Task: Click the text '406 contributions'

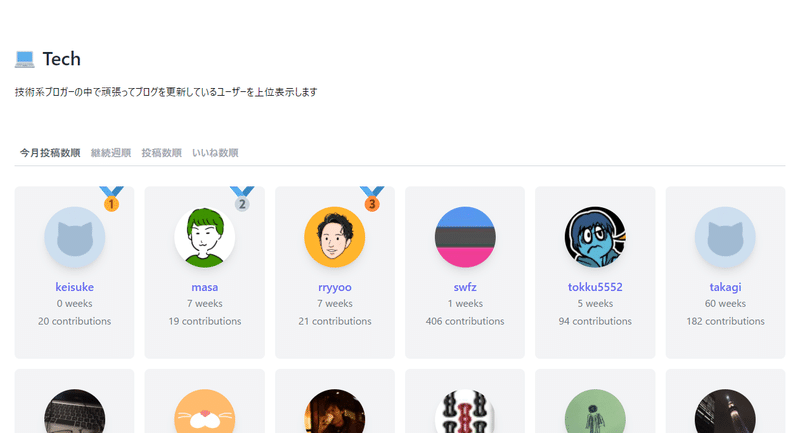Action: point(465,321)
